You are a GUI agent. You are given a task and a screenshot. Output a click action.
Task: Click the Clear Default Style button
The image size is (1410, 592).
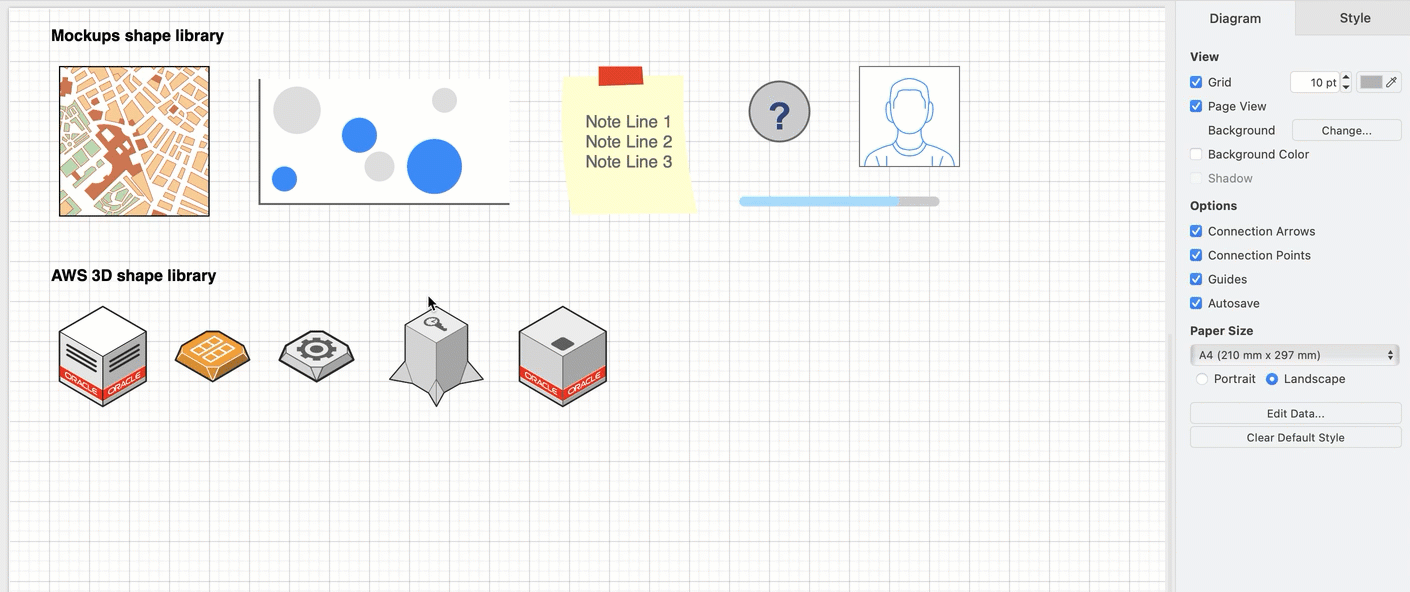[x=1295, y=437]
